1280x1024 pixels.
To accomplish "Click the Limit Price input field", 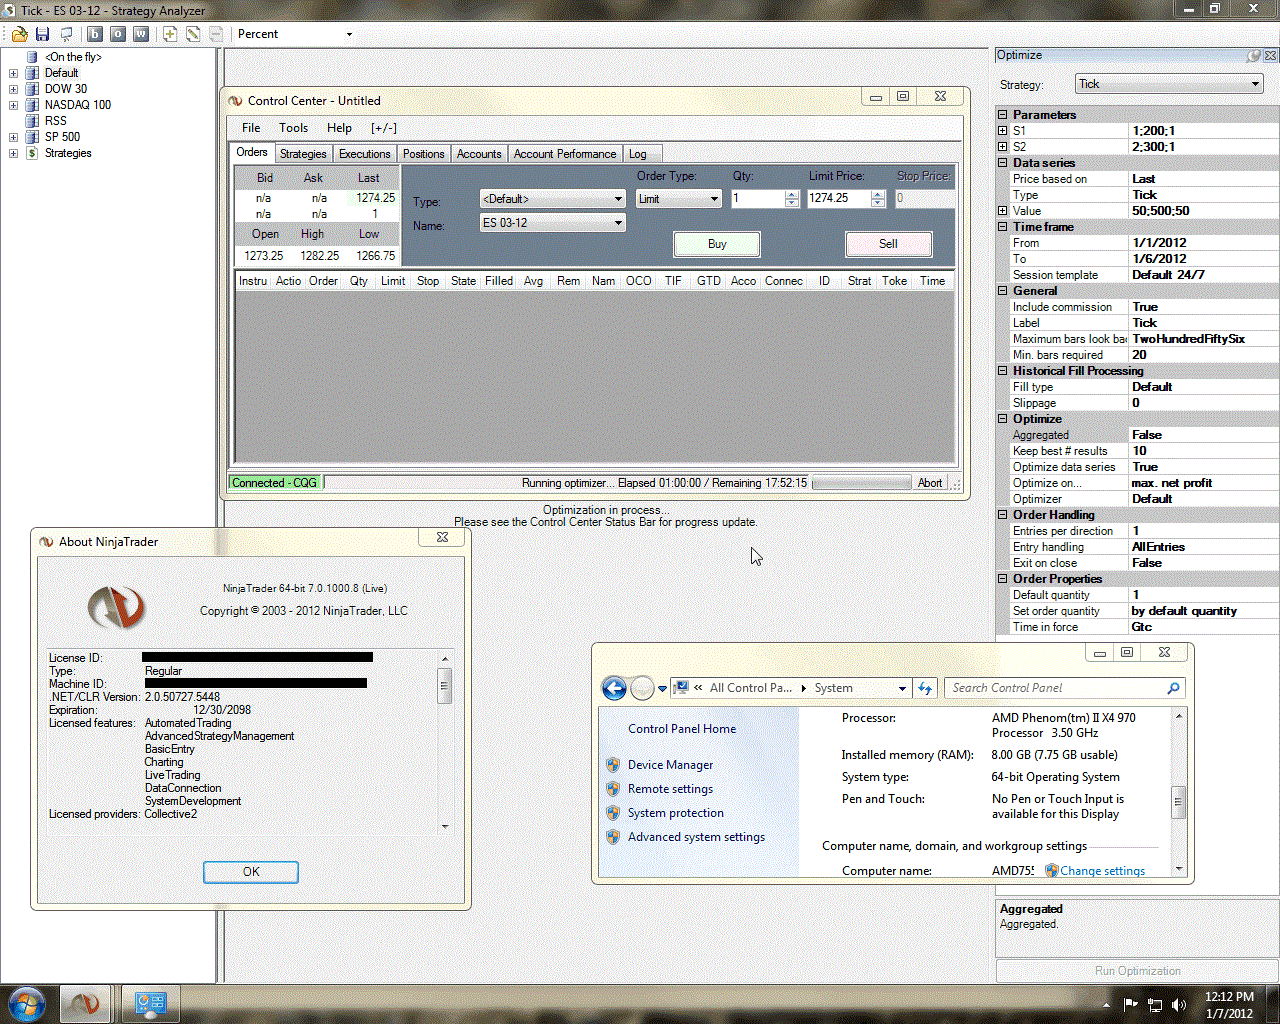I will click(839, 199).
